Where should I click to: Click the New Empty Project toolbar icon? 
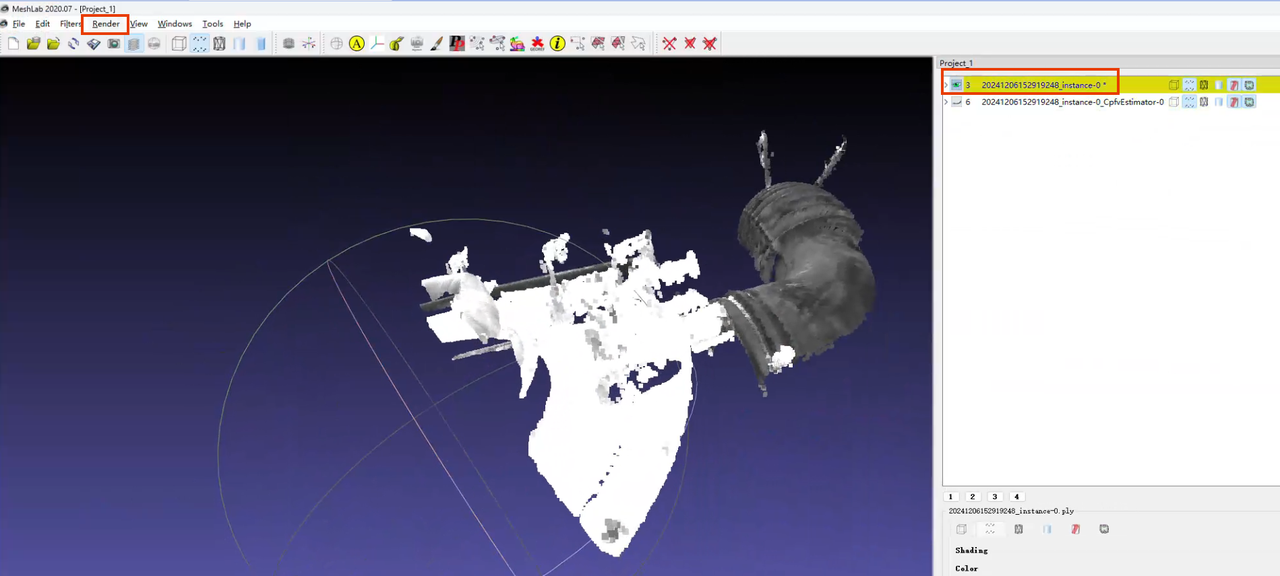[13, 43]
